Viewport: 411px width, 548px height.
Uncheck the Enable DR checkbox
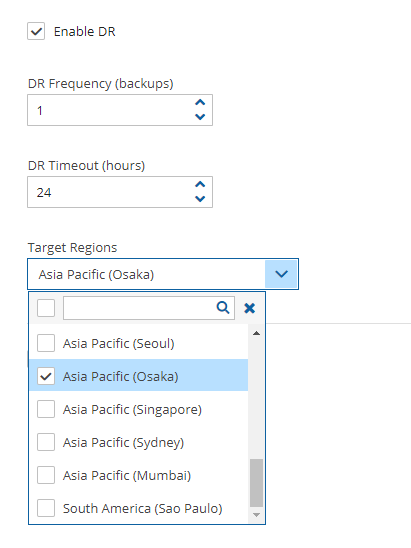pos(36,31)
